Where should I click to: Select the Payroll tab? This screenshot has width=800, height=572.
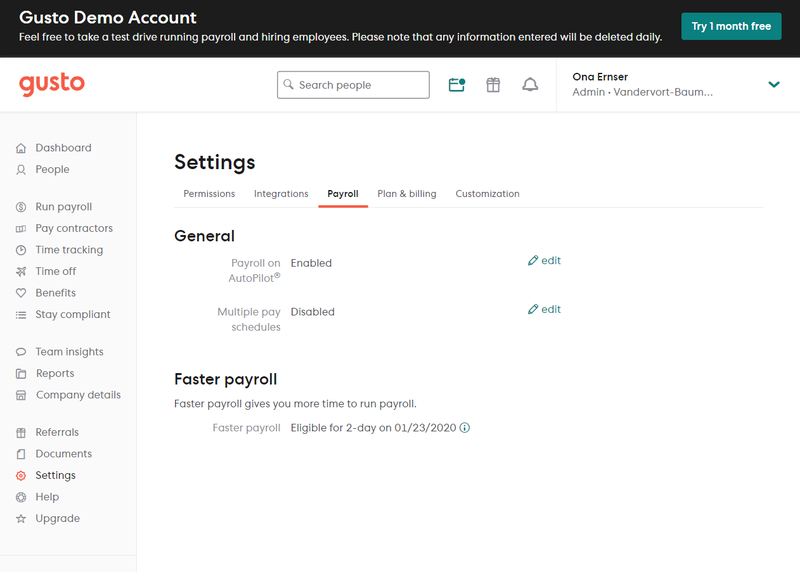[x=343, y=194]
